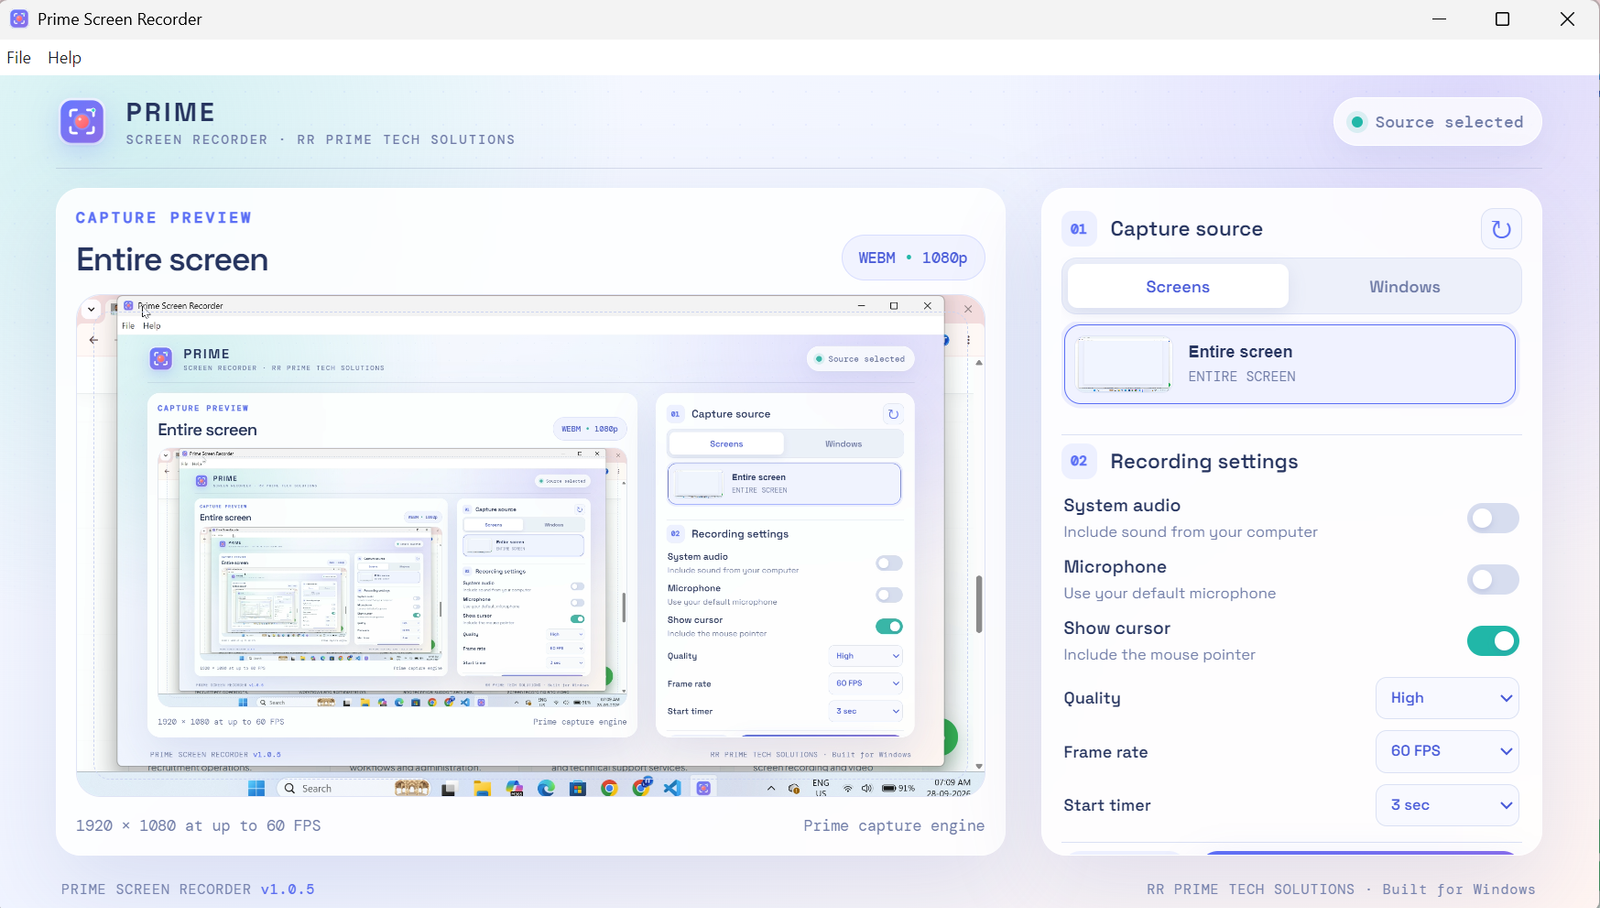Image resolution: width=1600 pixels, height=908 pixels.
Task: Close the Prime Screen Recorder window
Action: [x=1567, y=19]
